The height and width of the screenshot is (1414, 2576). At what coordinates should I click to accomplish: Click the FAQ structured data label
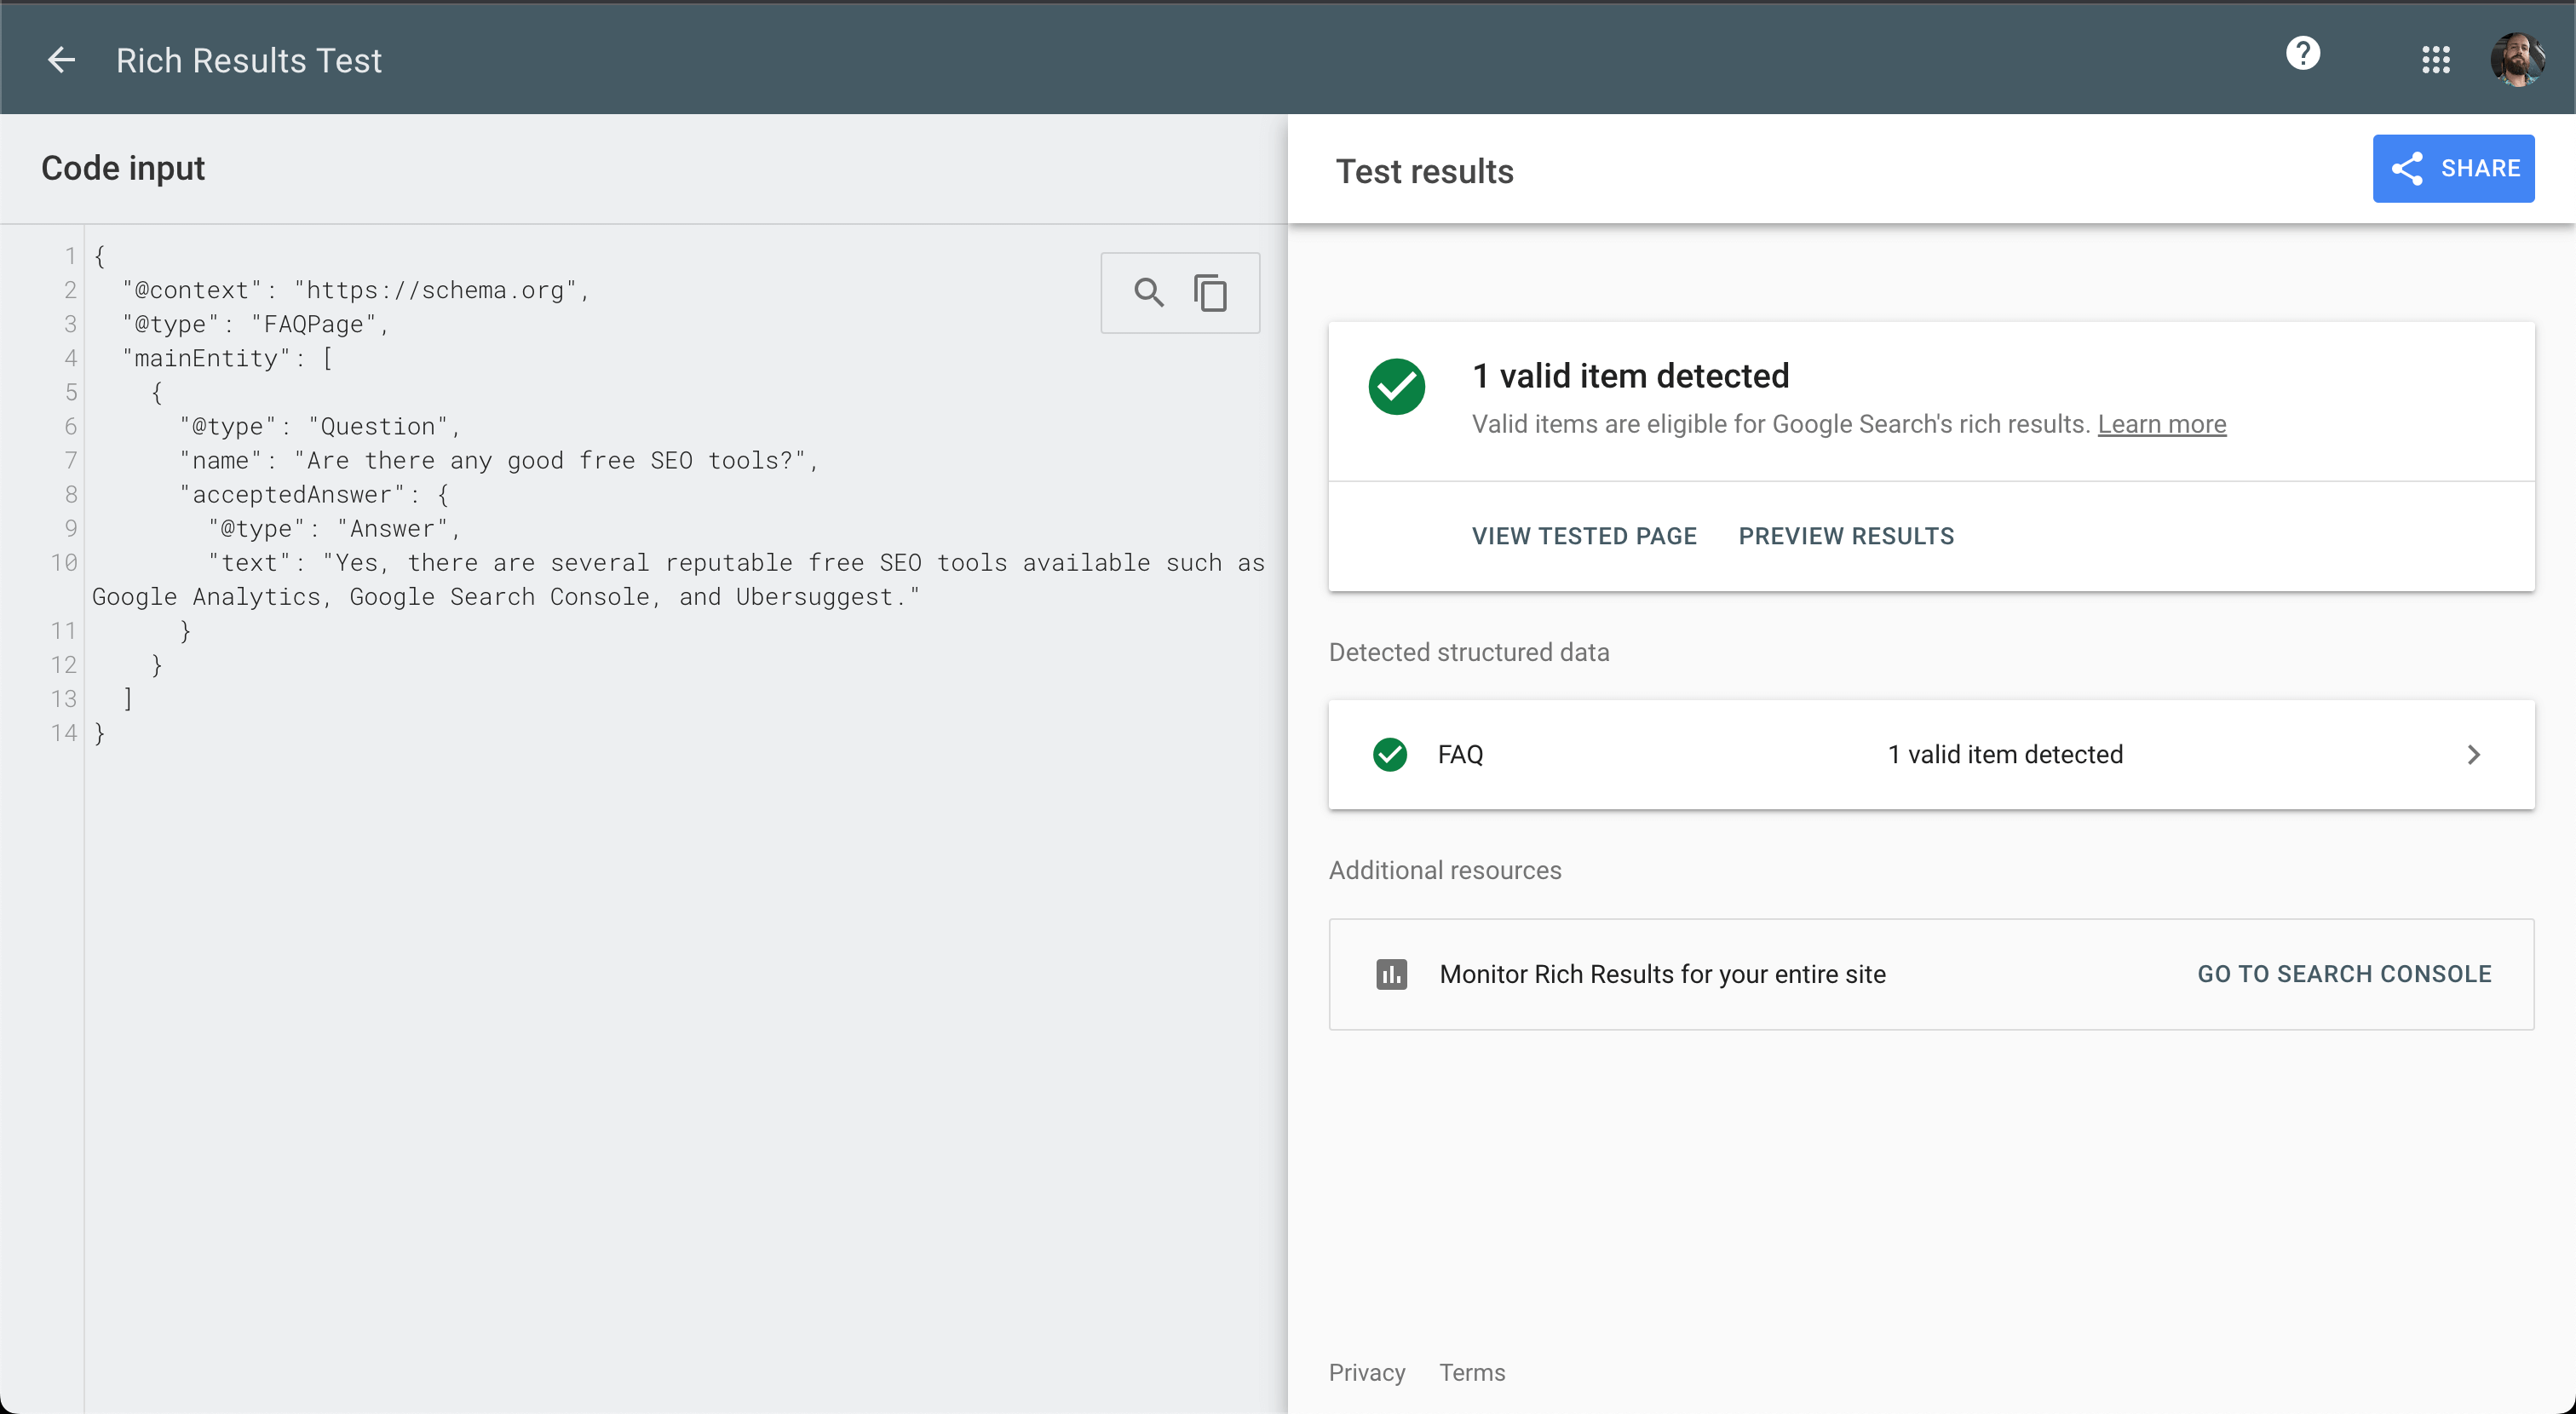point(1460,754)
